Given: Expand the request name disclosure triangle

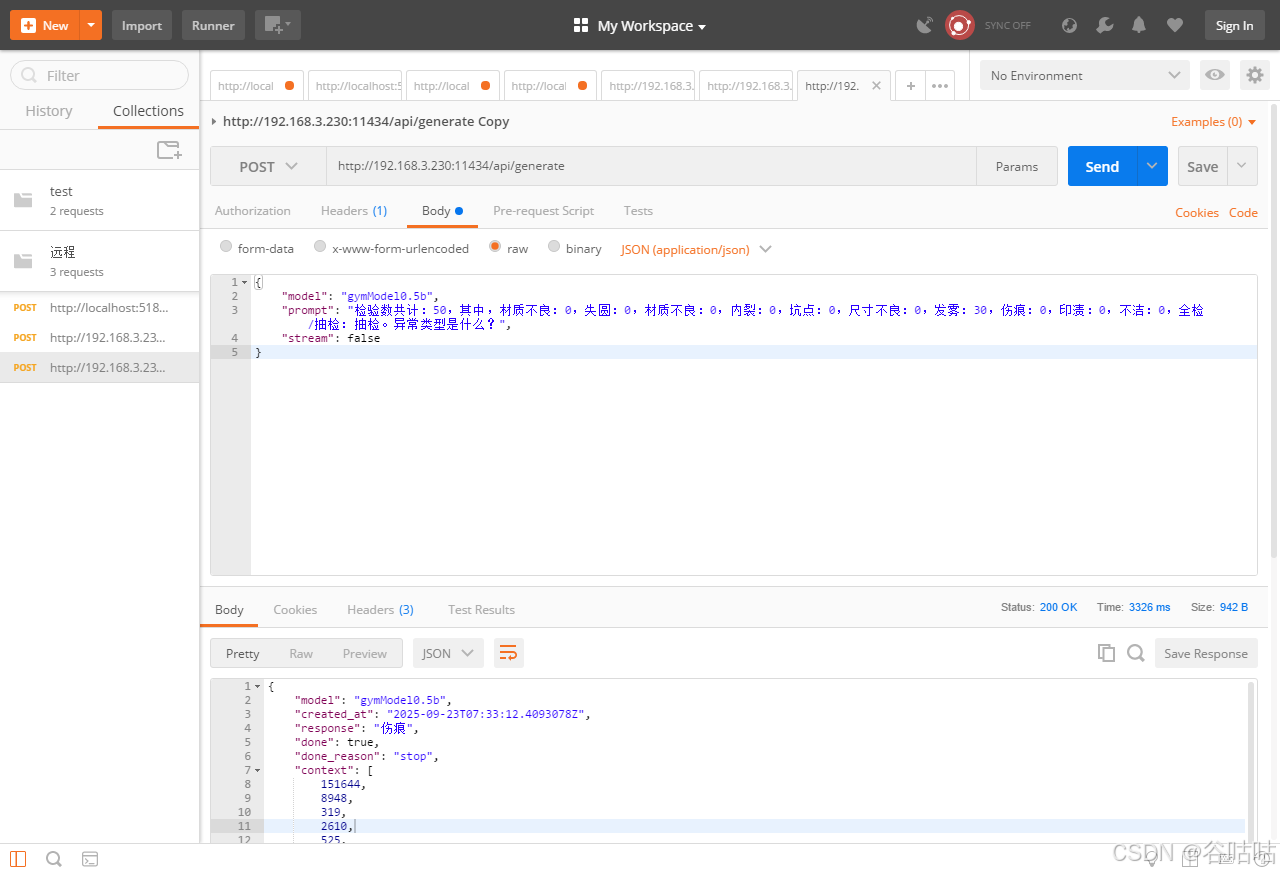Looking at the screenshot, I should click(x=215, y=122).
